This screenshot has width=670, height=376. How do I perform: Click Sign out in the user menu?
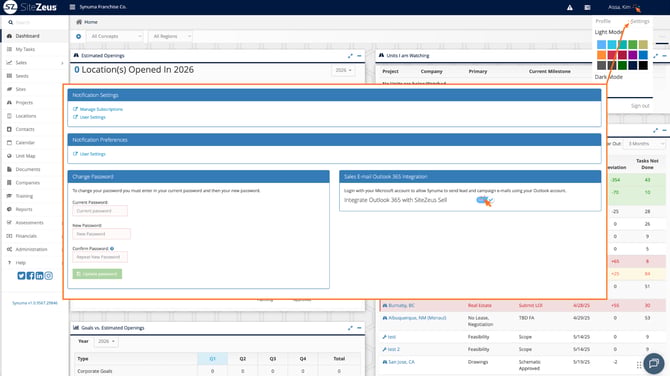point(640,106)
